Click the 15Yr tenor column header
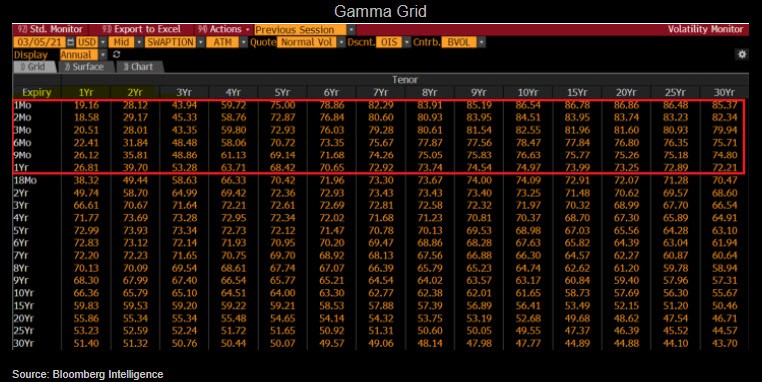Viewport: 762px width, 382px height. 577,92
